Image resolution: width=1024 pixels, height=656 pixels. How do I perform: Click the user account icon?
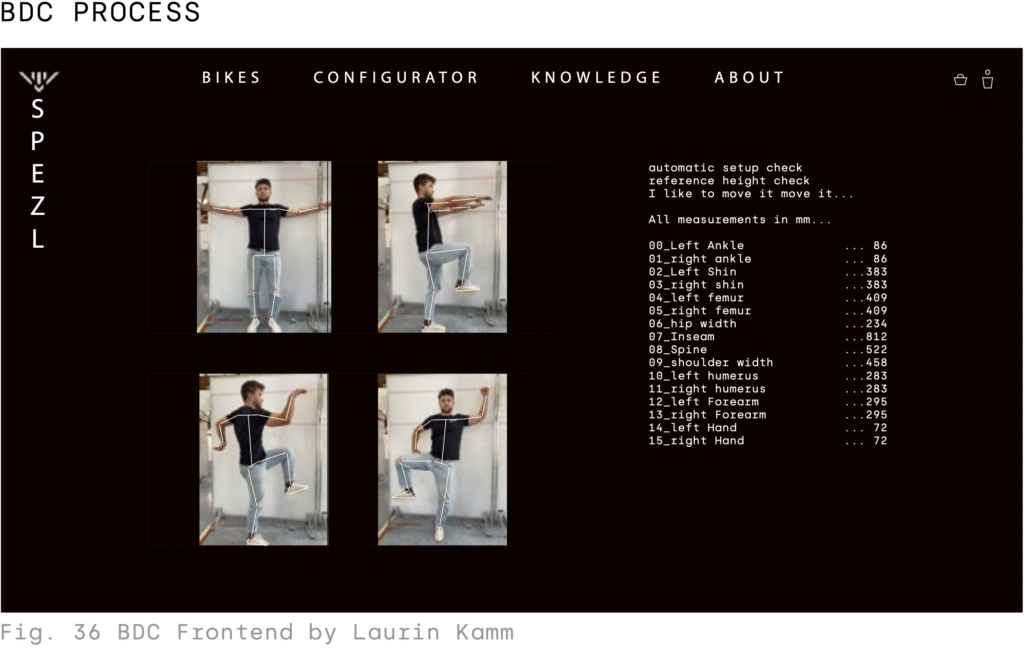(987, 78)
